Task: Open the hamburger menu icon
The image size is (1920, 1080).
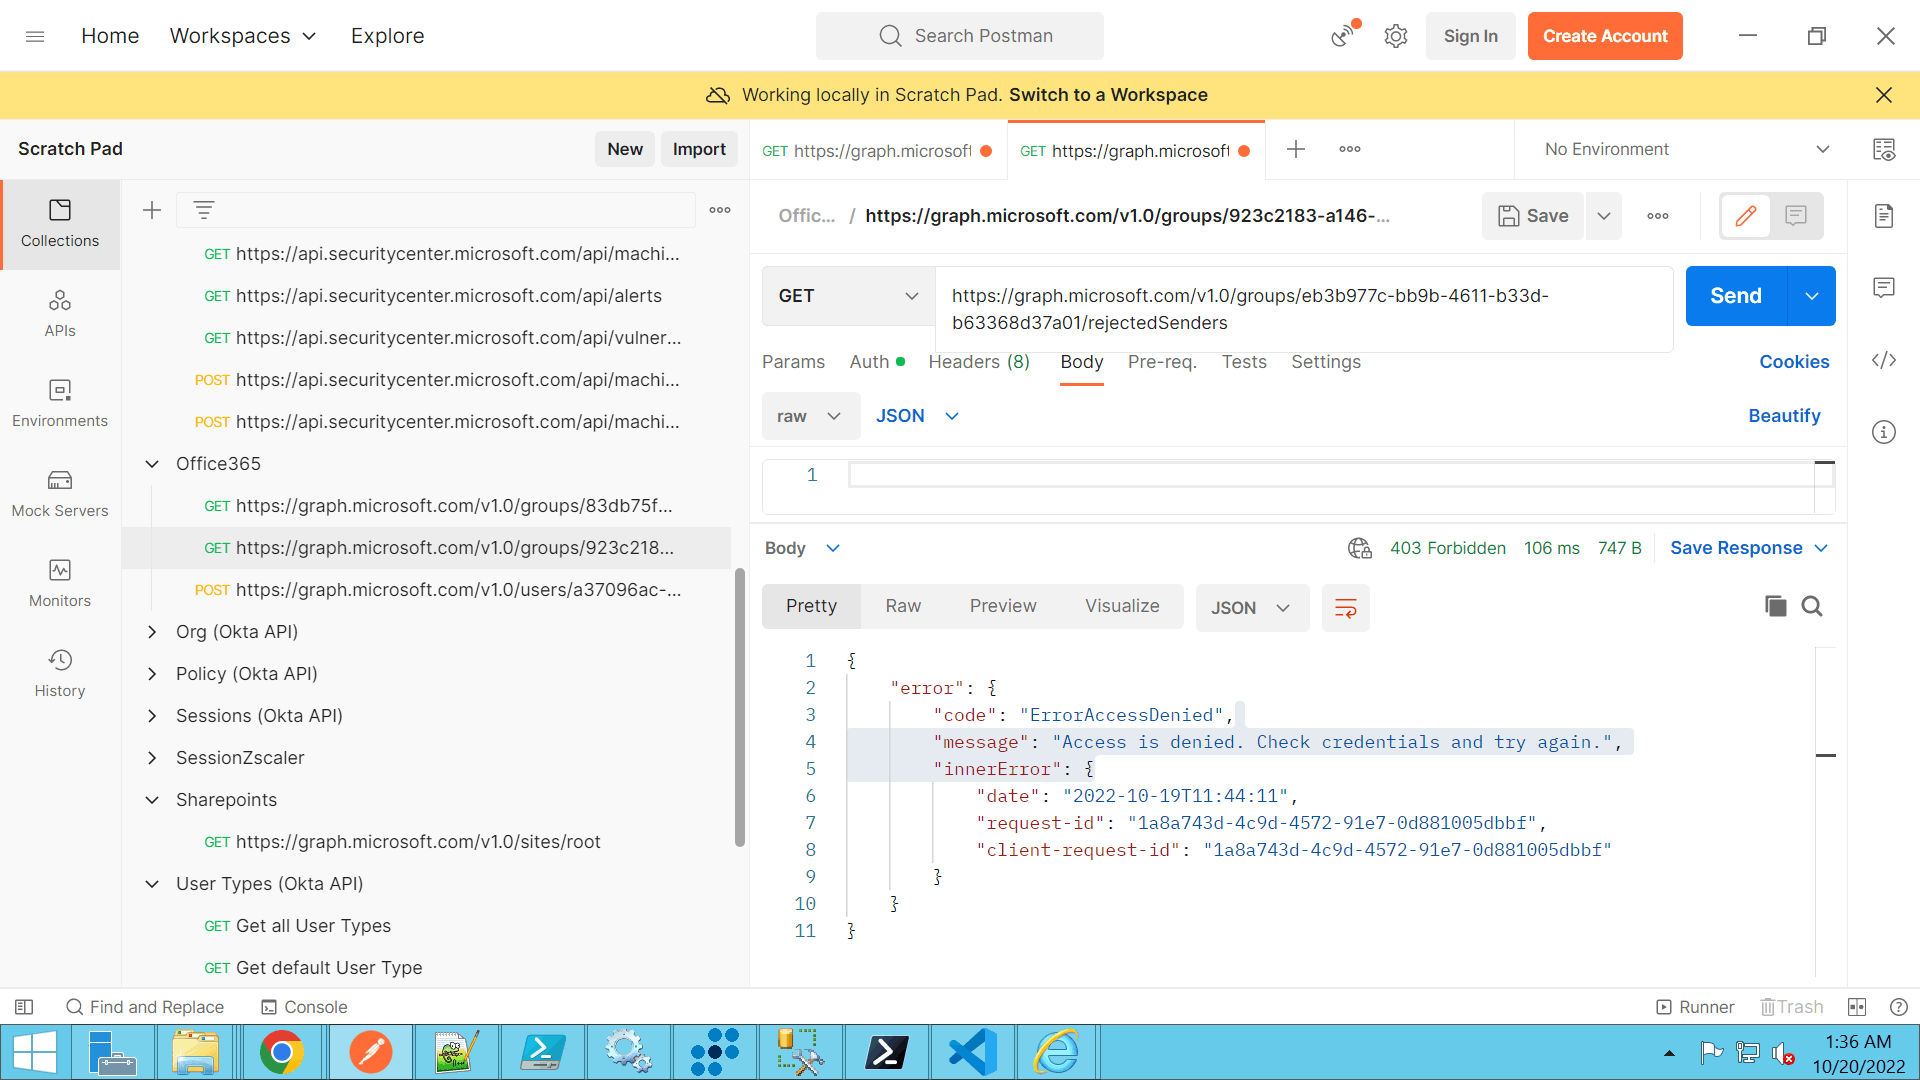Action: pos(35,36)
